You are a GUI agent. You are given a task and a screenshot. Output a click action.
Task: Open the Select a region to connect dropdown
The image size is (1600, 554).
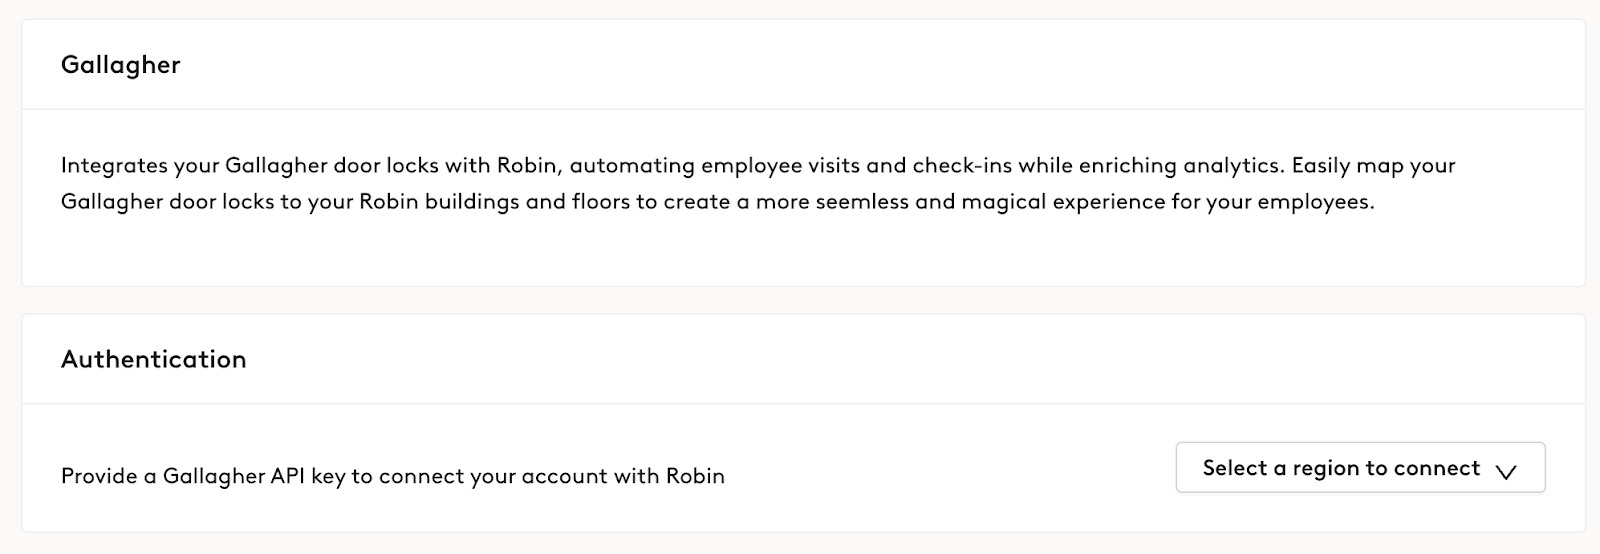tap(1359, 468)
